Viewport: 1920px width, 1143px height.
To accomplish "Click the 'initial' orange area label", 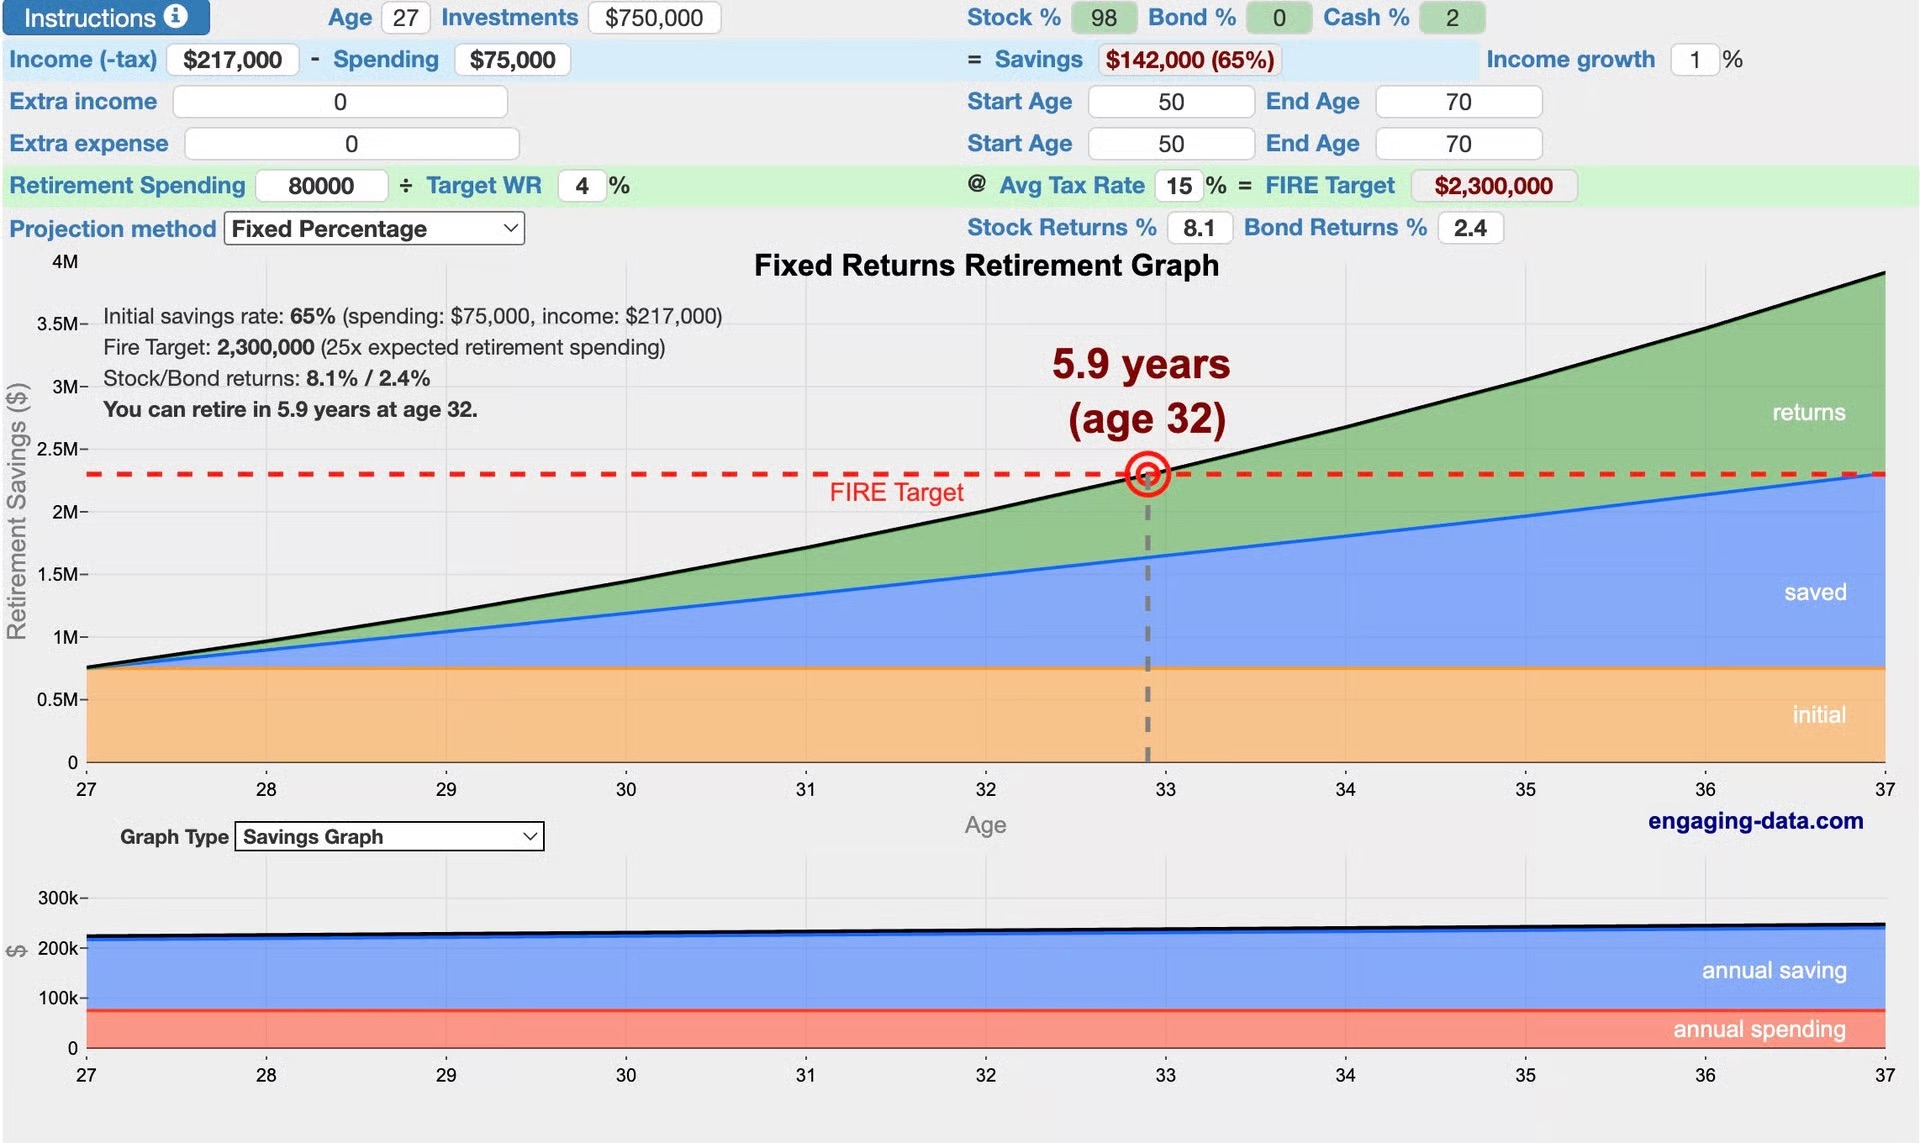I will [x=1819, y=715].
